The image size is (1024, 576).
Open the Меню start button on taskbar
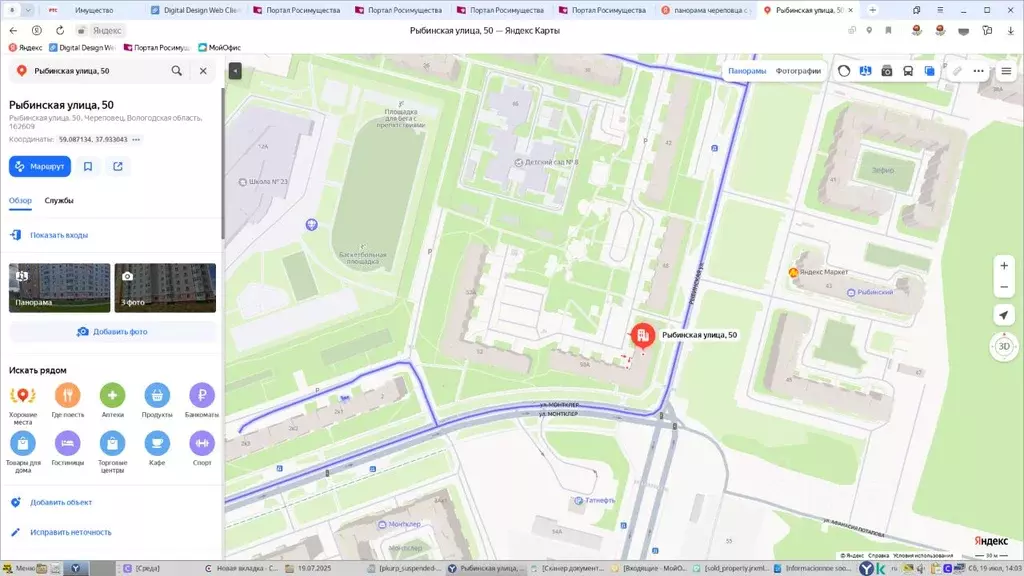tap(18, 568)
